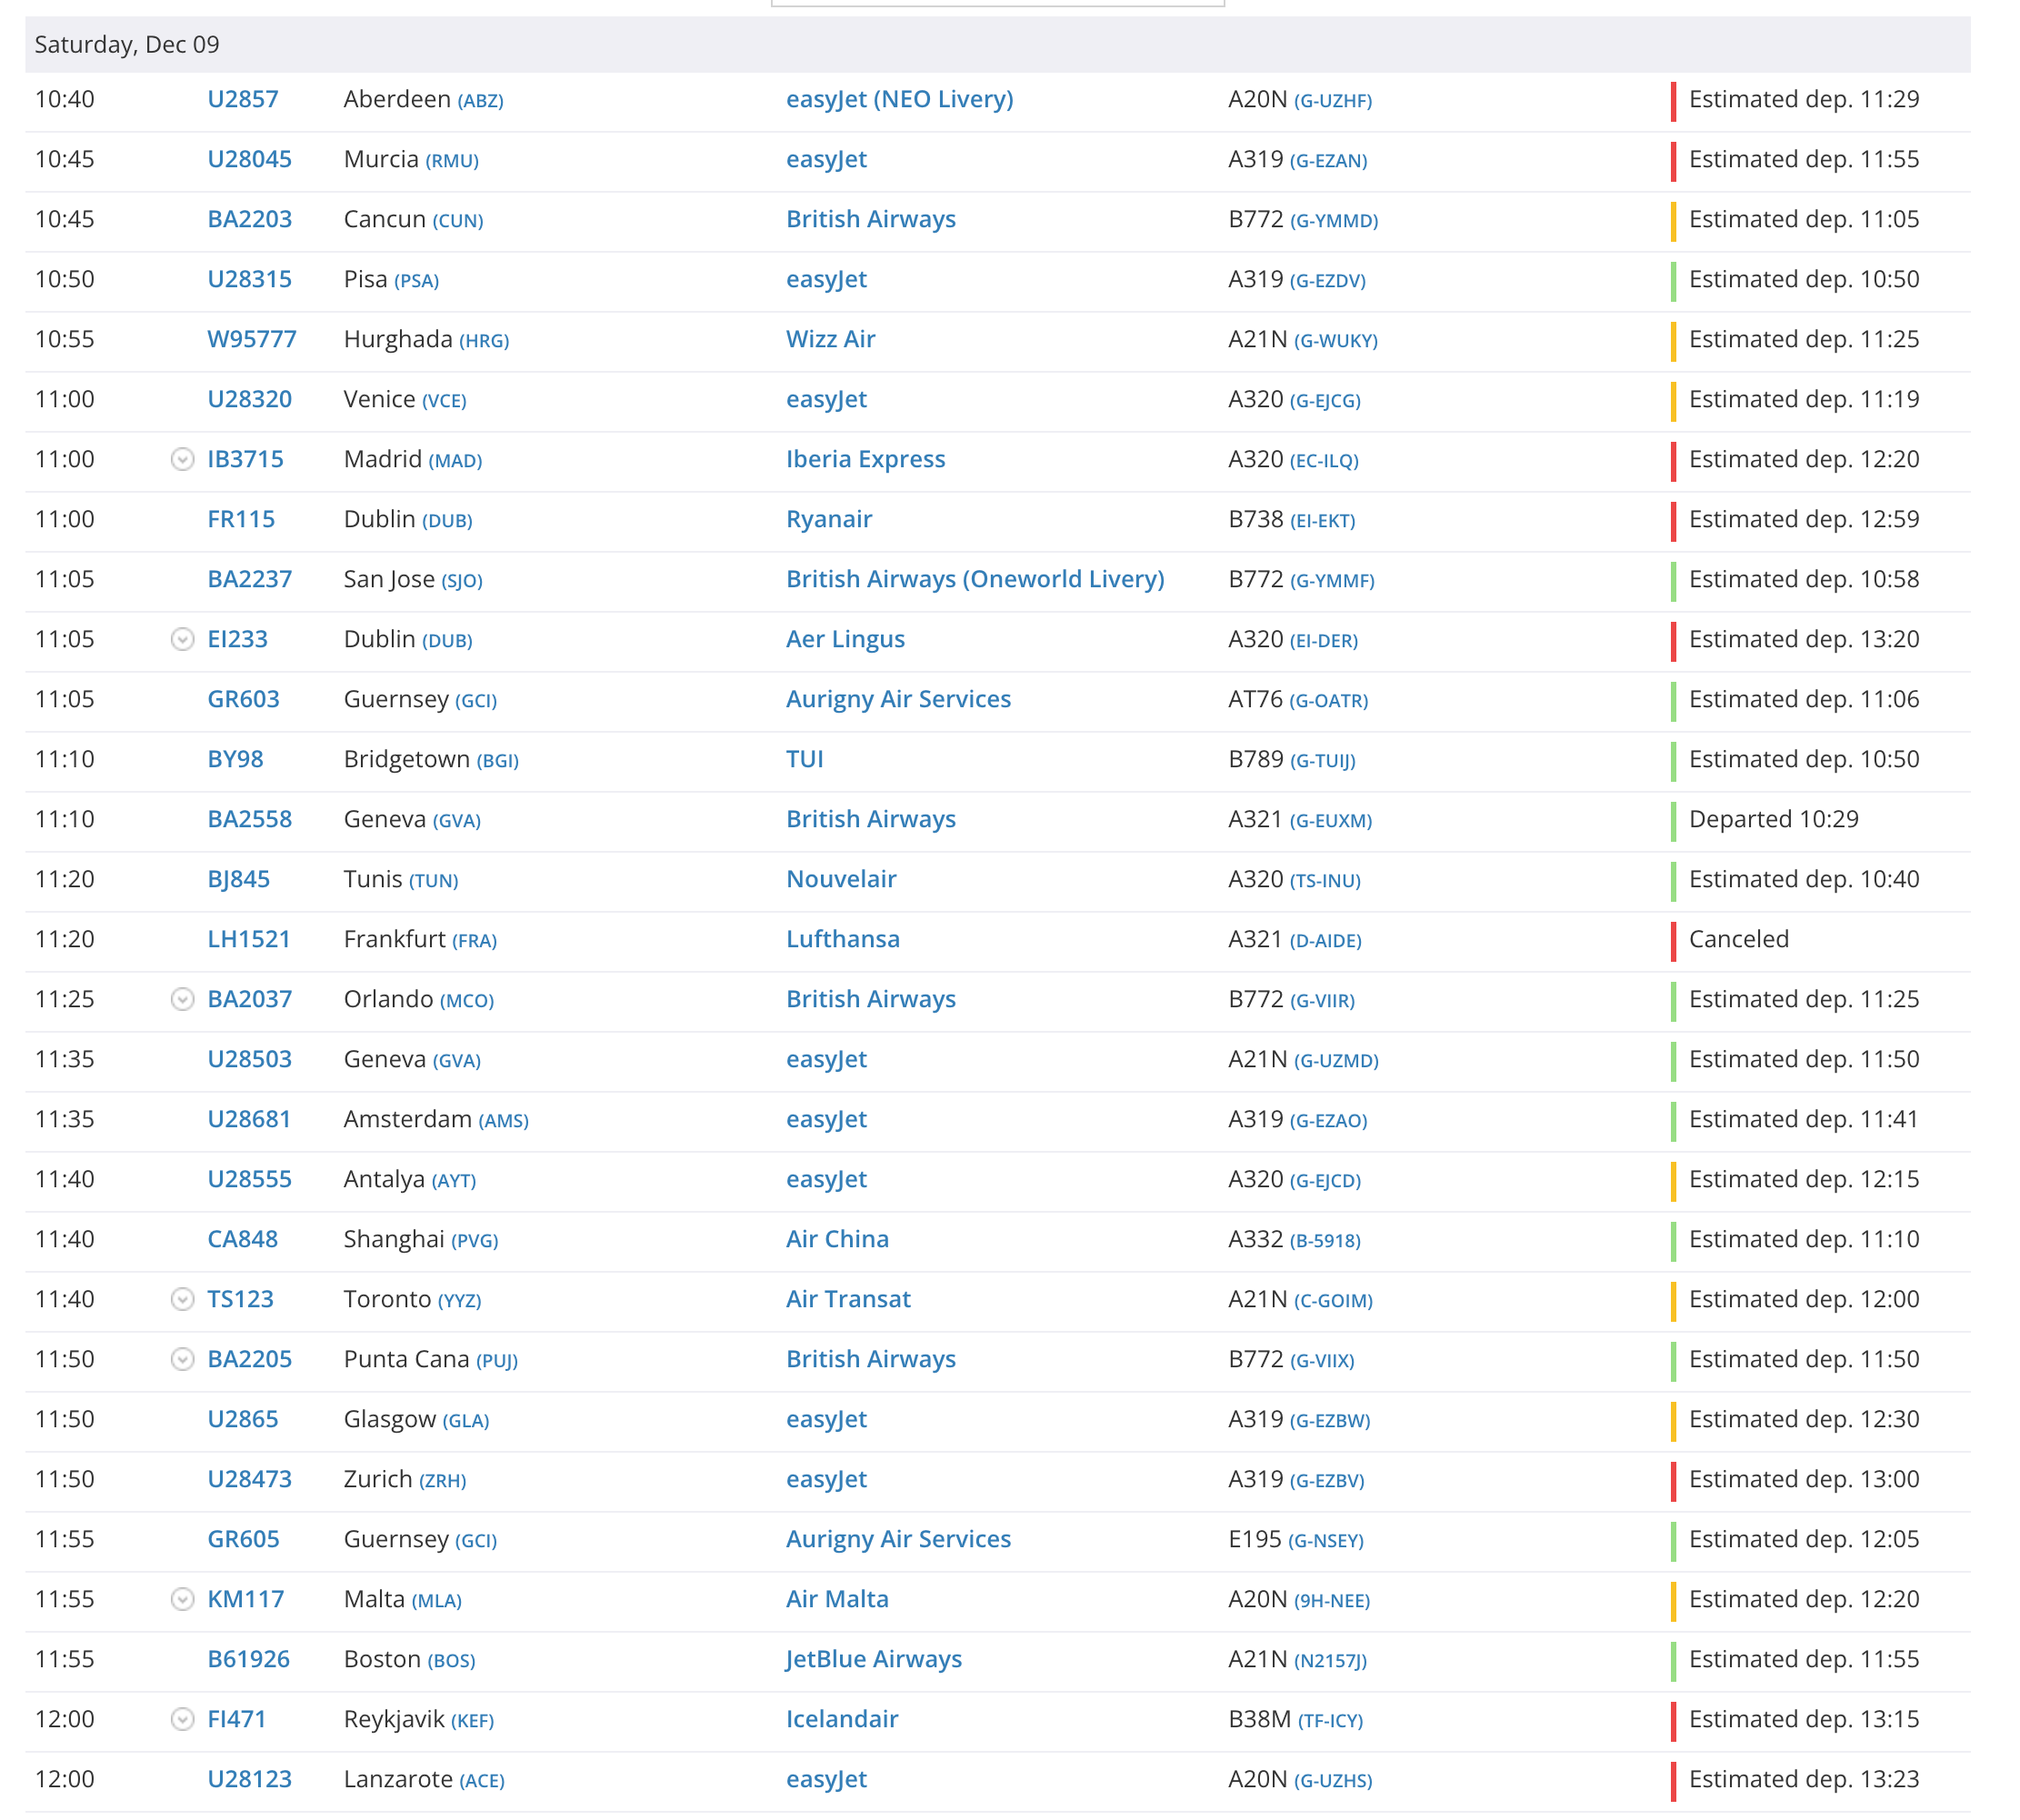Select the Canceled status for LH1521
The image size is (2020, 1820).
coord(1738,939)
